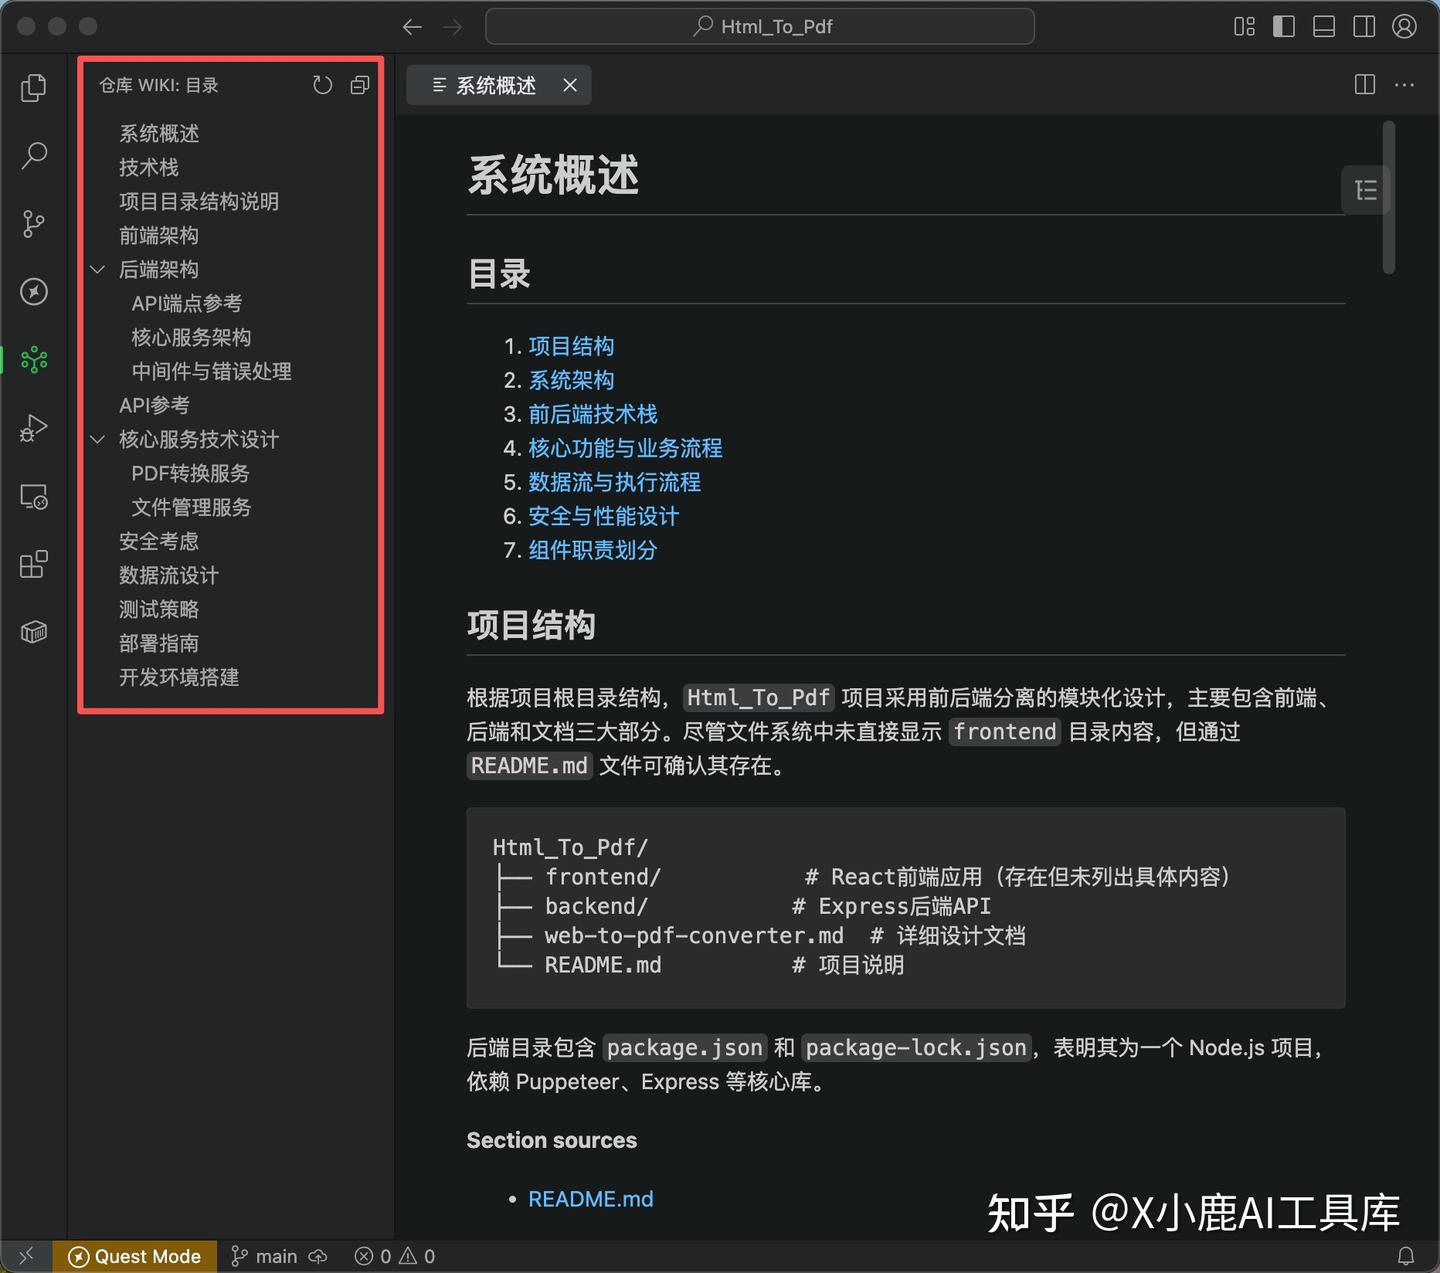Screen dimensions: 1440x1273
Task: Open the README.md link
Action: coord(591,1198)
